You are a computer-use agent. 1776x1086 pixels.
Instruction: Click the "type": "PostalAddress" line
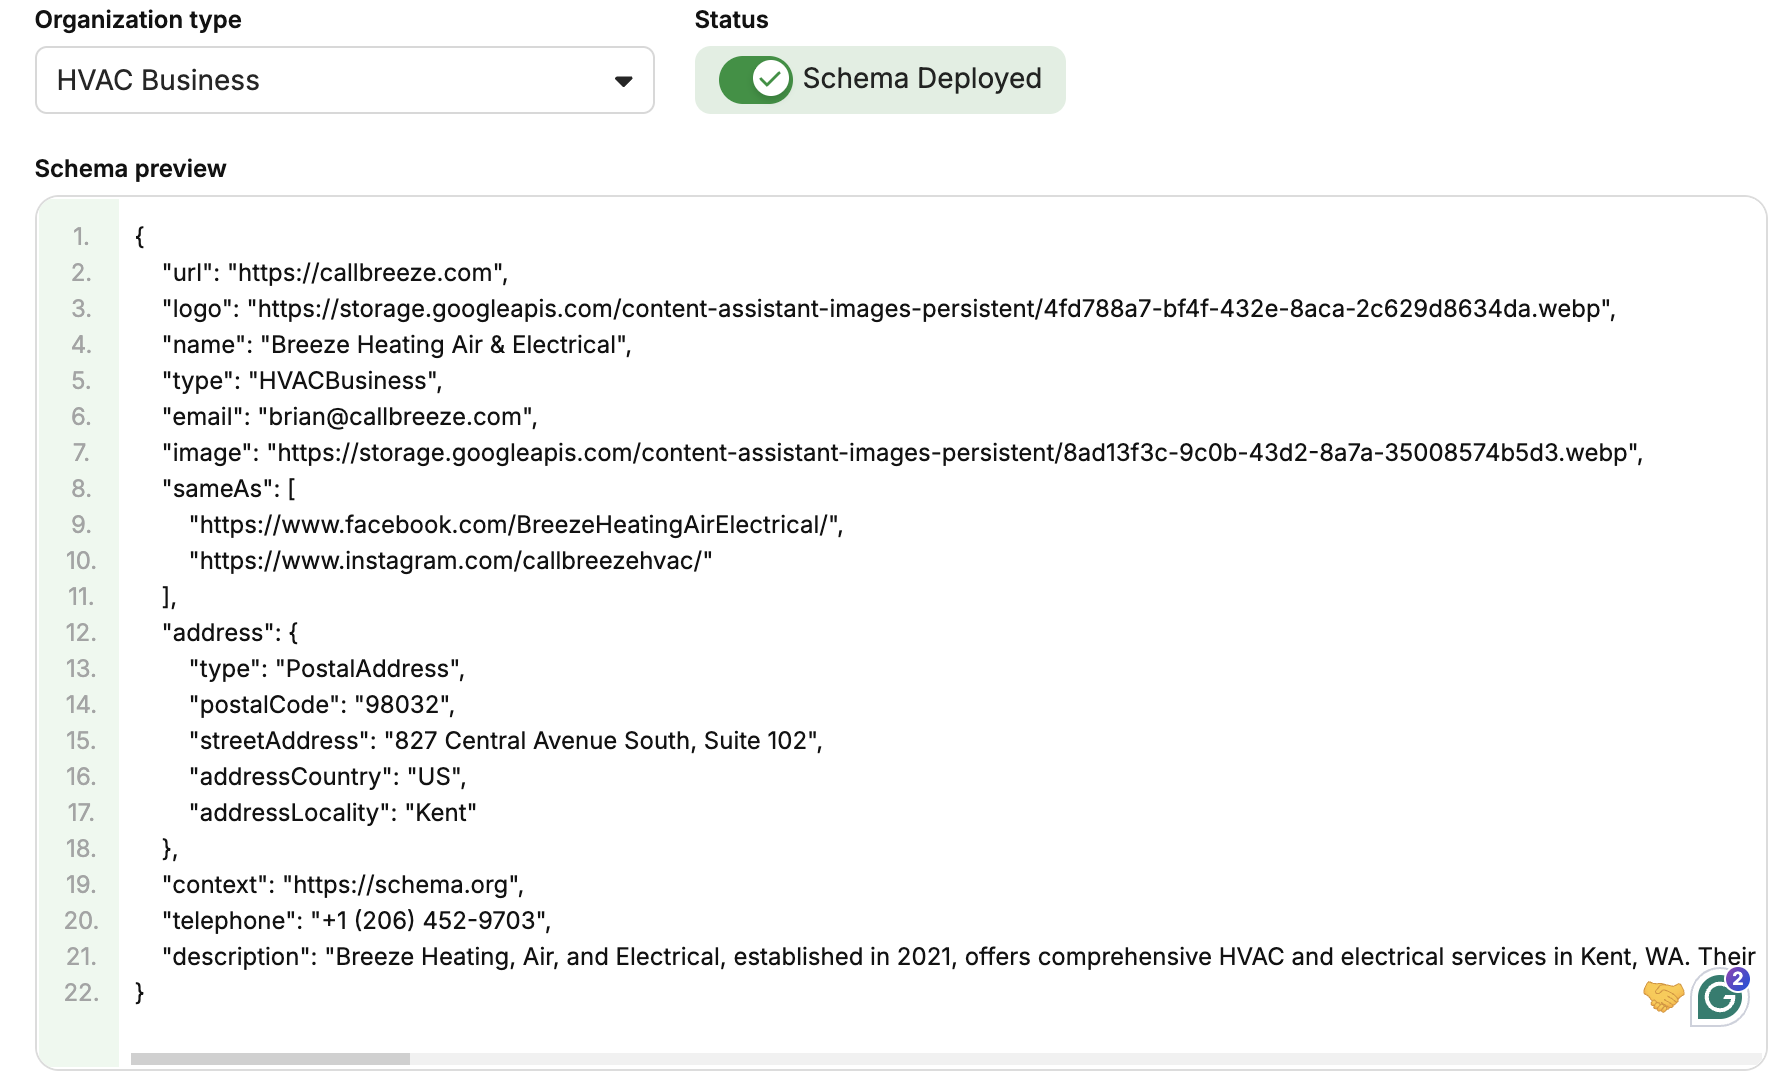(x=327, y=669)
